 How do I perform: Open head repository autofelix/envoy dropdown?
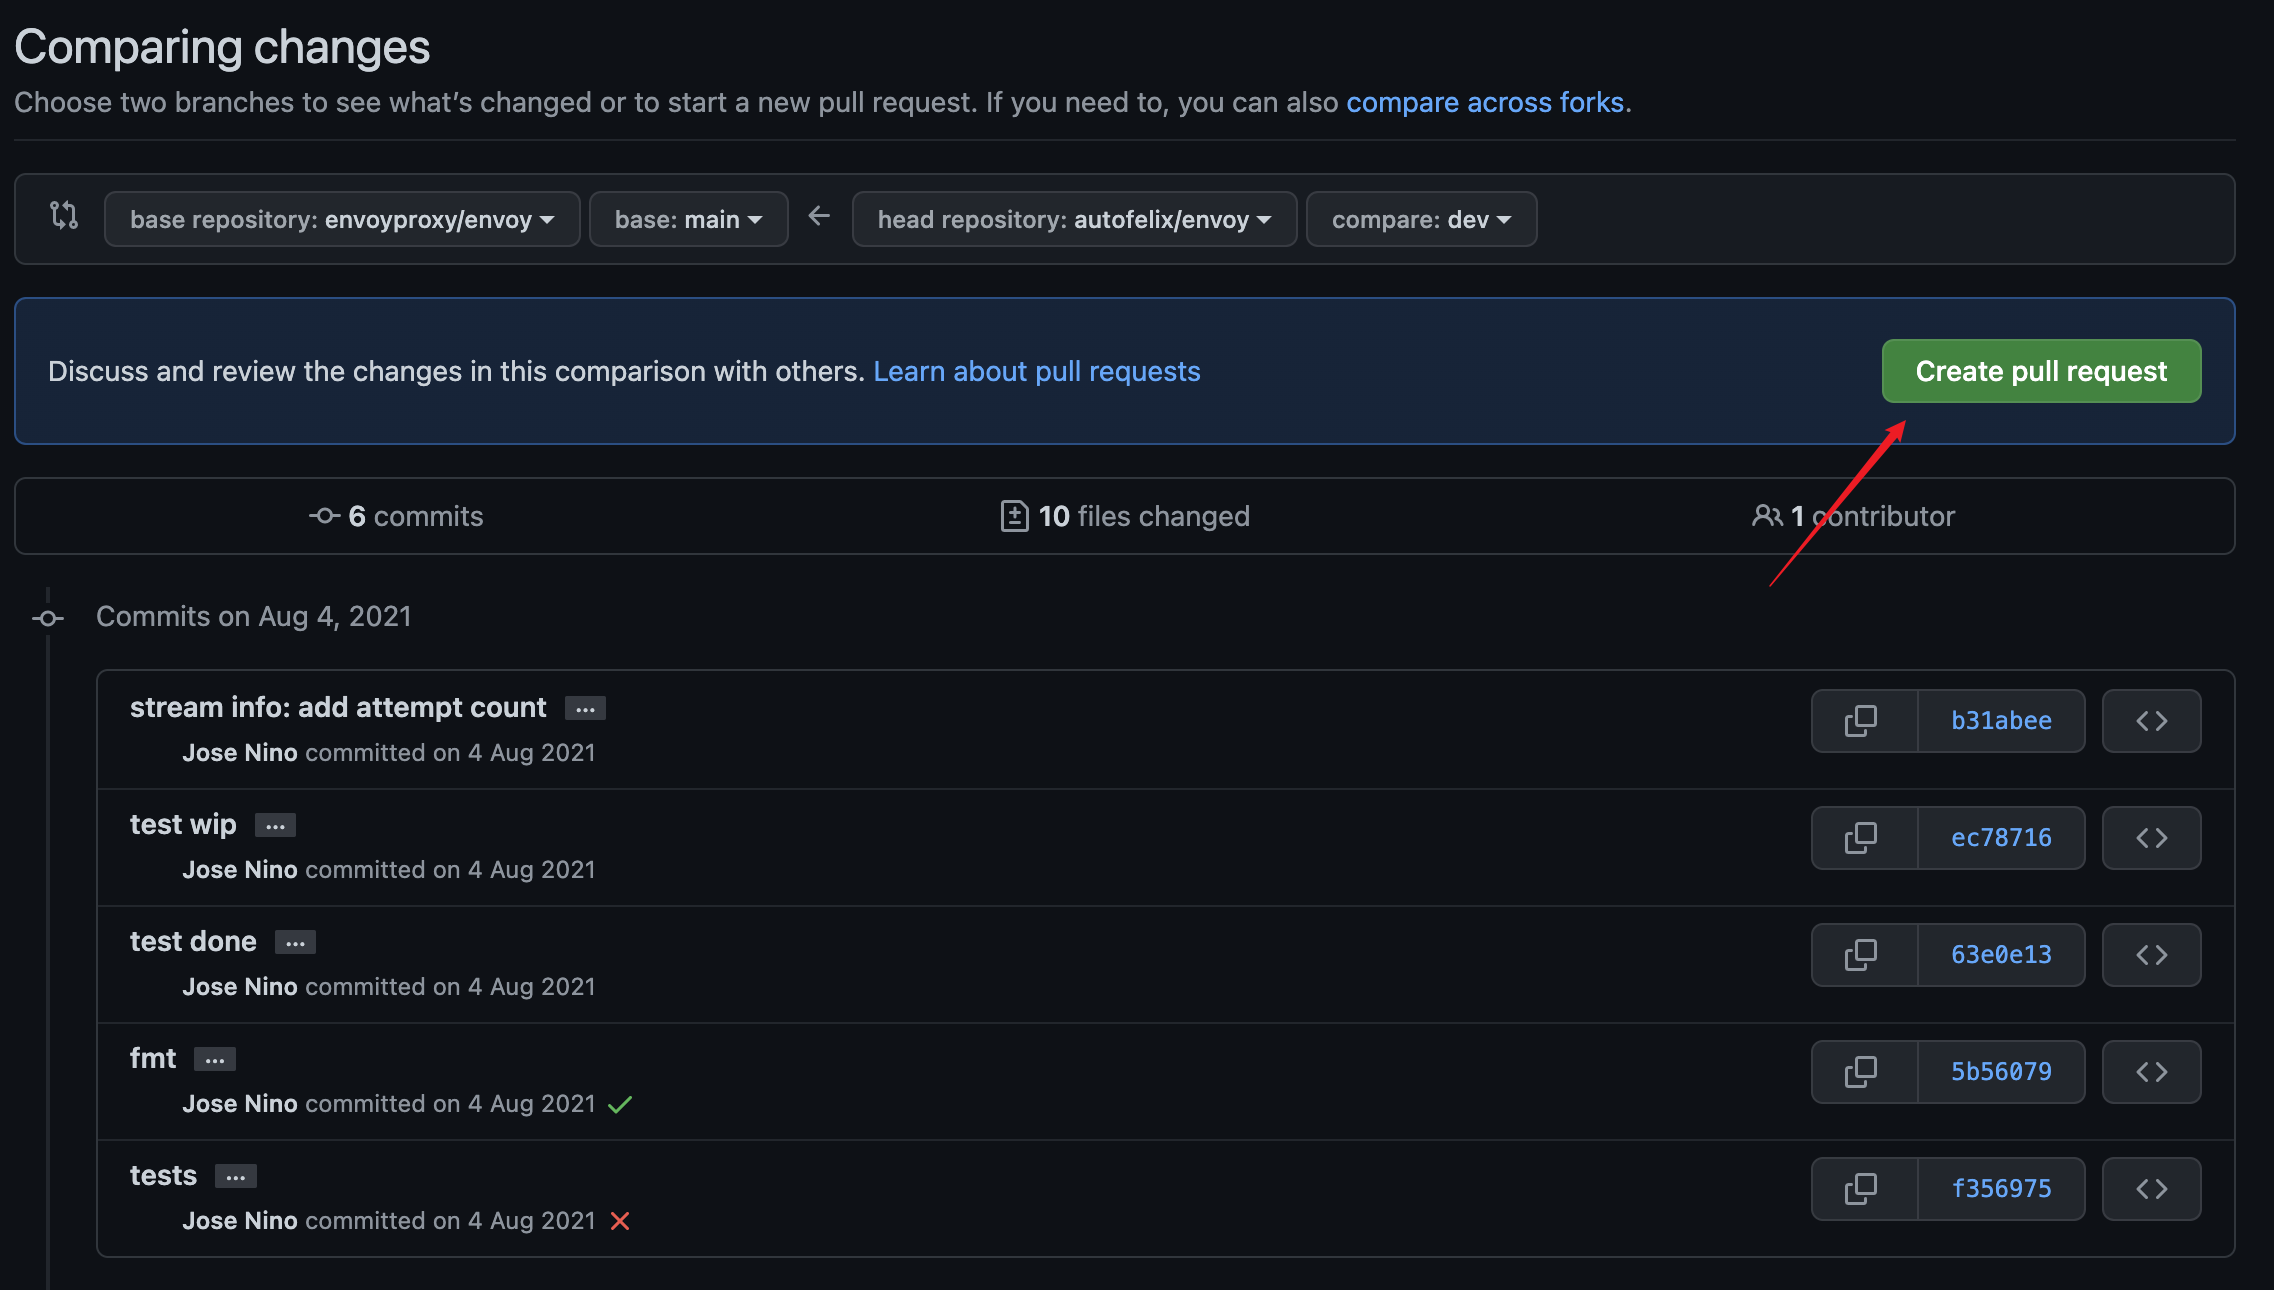1074,219
